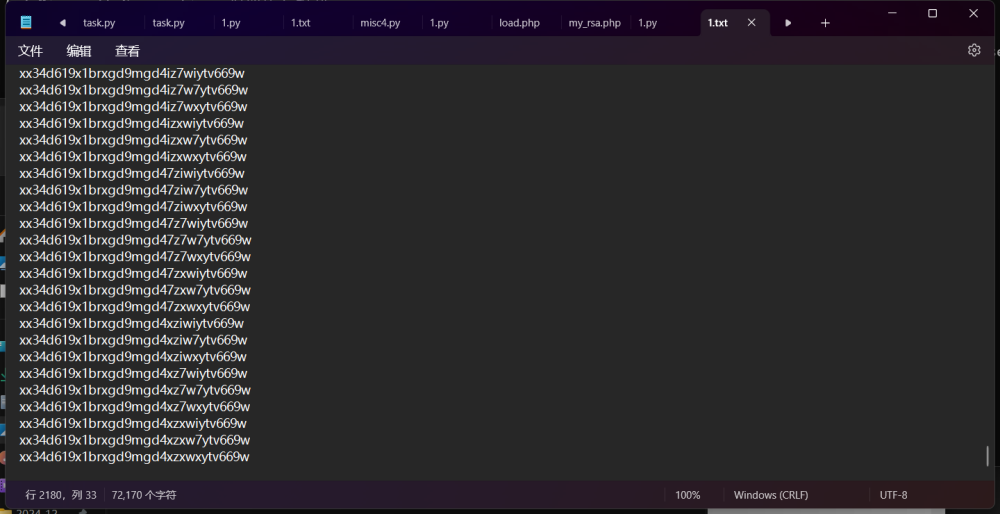Click the vertical scrollbar thumb

click(987, 455)
